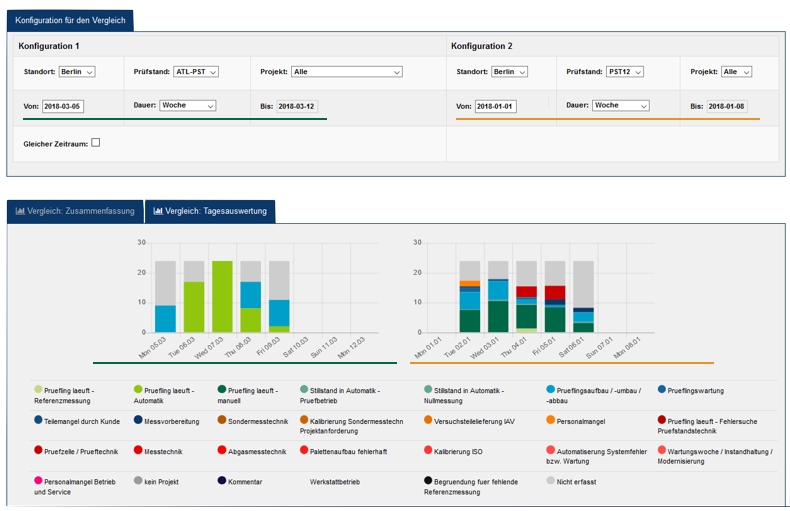Click the Von date field 2018-03-05

(62, 106)
